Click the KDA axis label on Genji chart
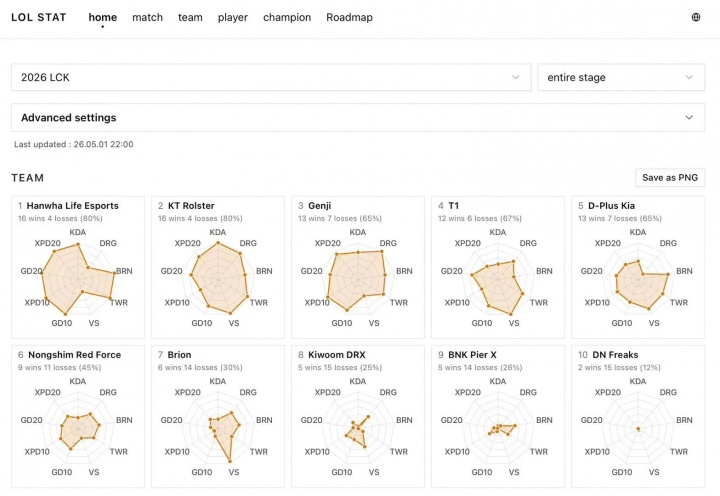Screen dimensions: 720x496 coord(358,232)
